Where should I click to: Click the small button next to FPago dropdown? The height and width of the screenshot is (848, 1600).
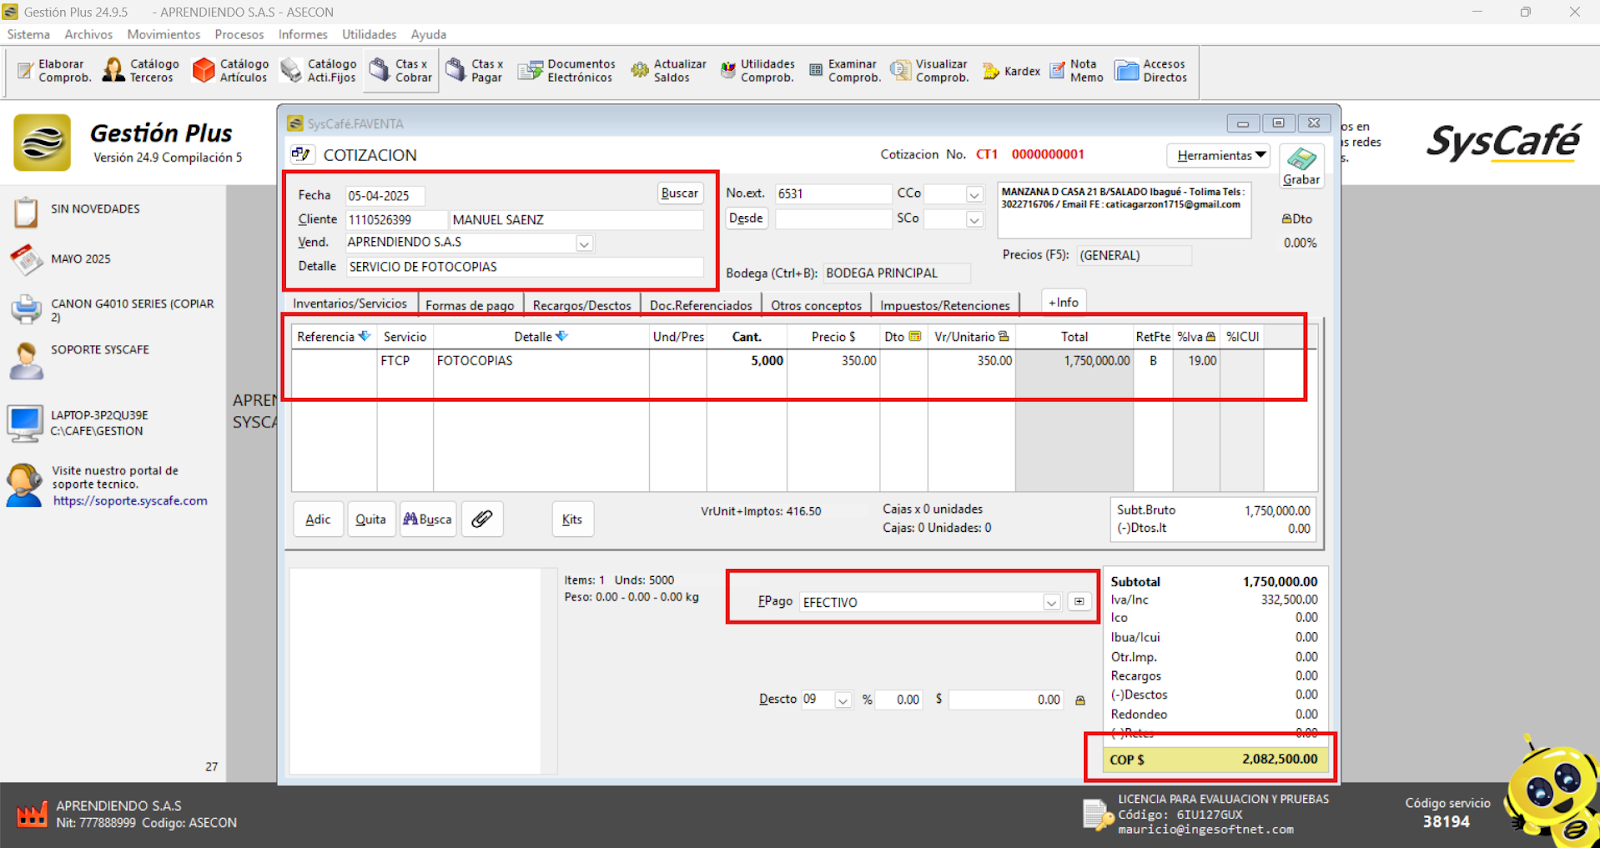pyautogui.click(x=1079, y=602)
